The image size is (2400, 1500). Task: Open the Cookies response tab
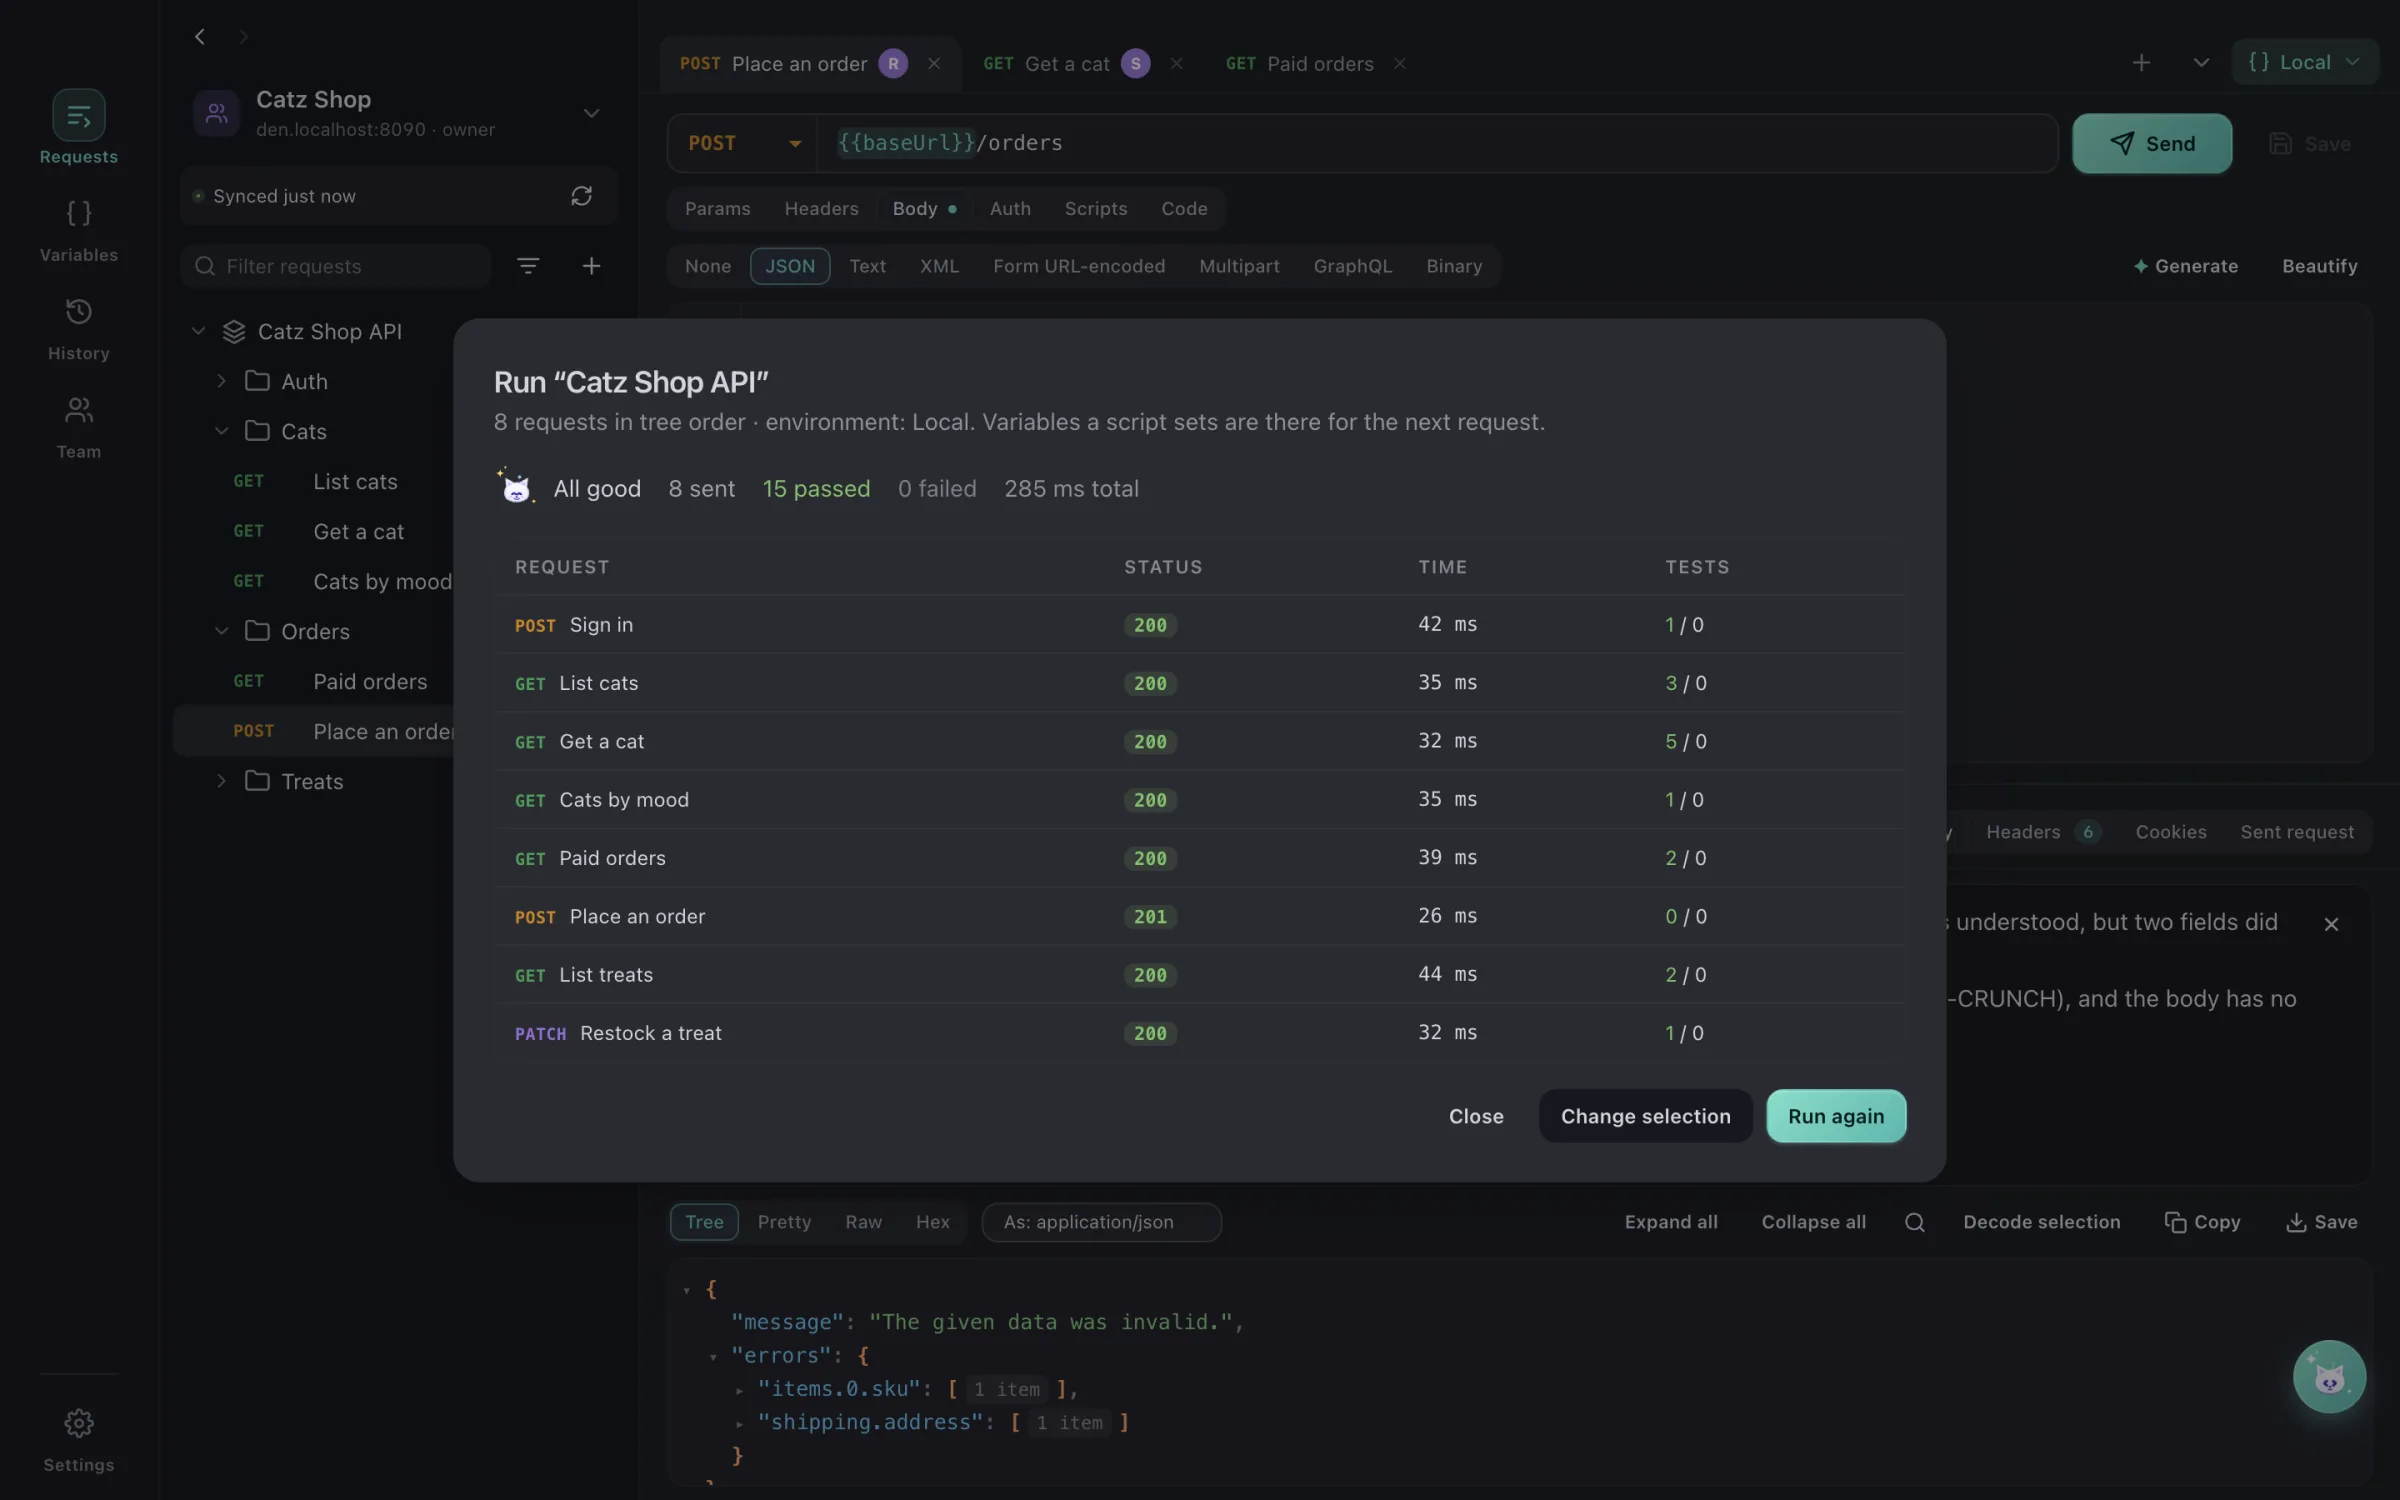[x=2170, y=832]
